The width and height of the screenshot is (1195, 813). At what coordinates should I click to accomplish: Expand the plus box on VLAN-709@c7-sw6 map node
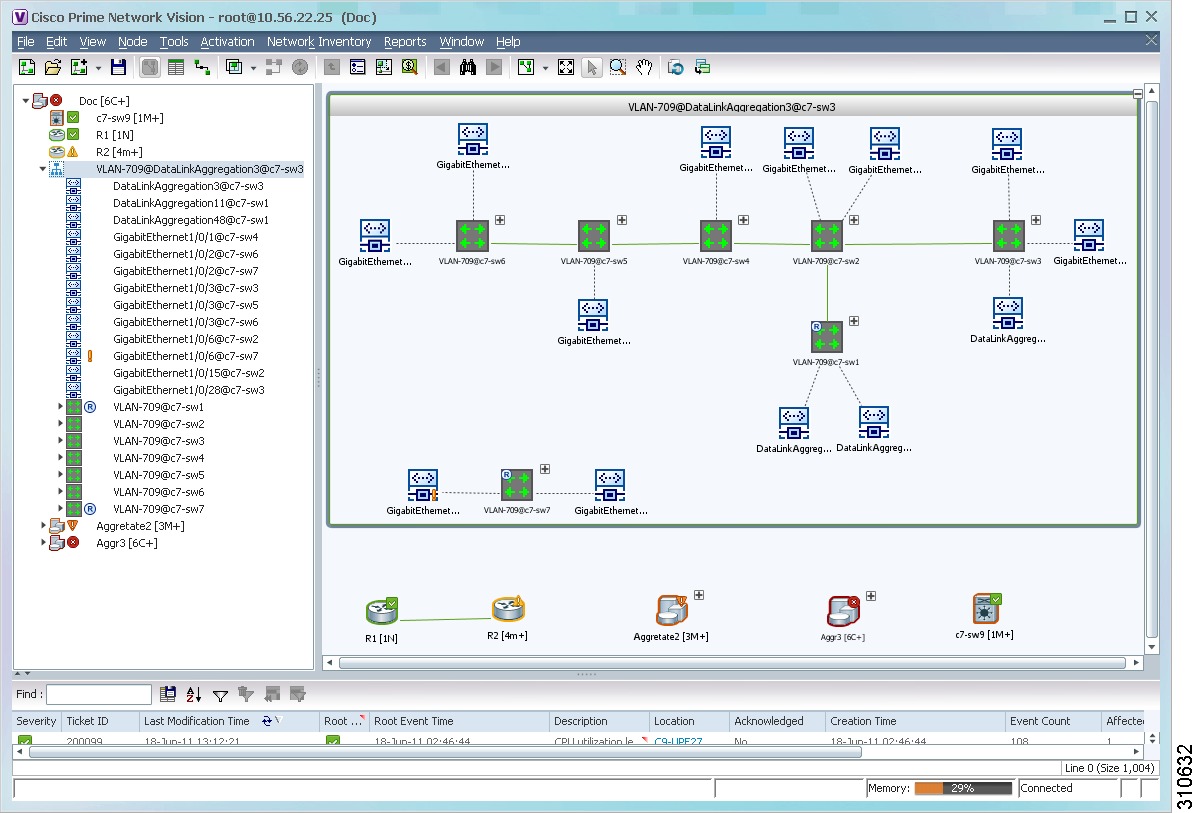pos(500,220)
